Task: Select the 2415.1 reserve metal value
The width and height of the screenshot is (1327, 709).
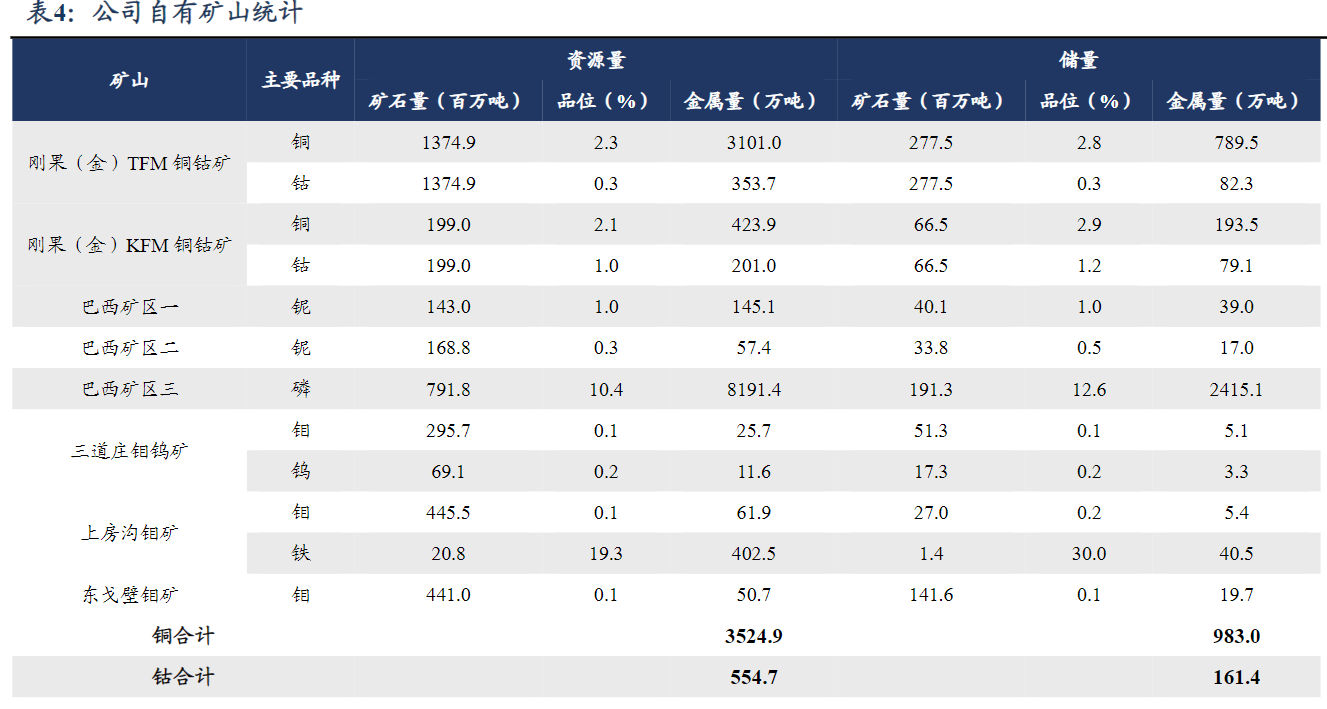Action: coord(1236,389)
